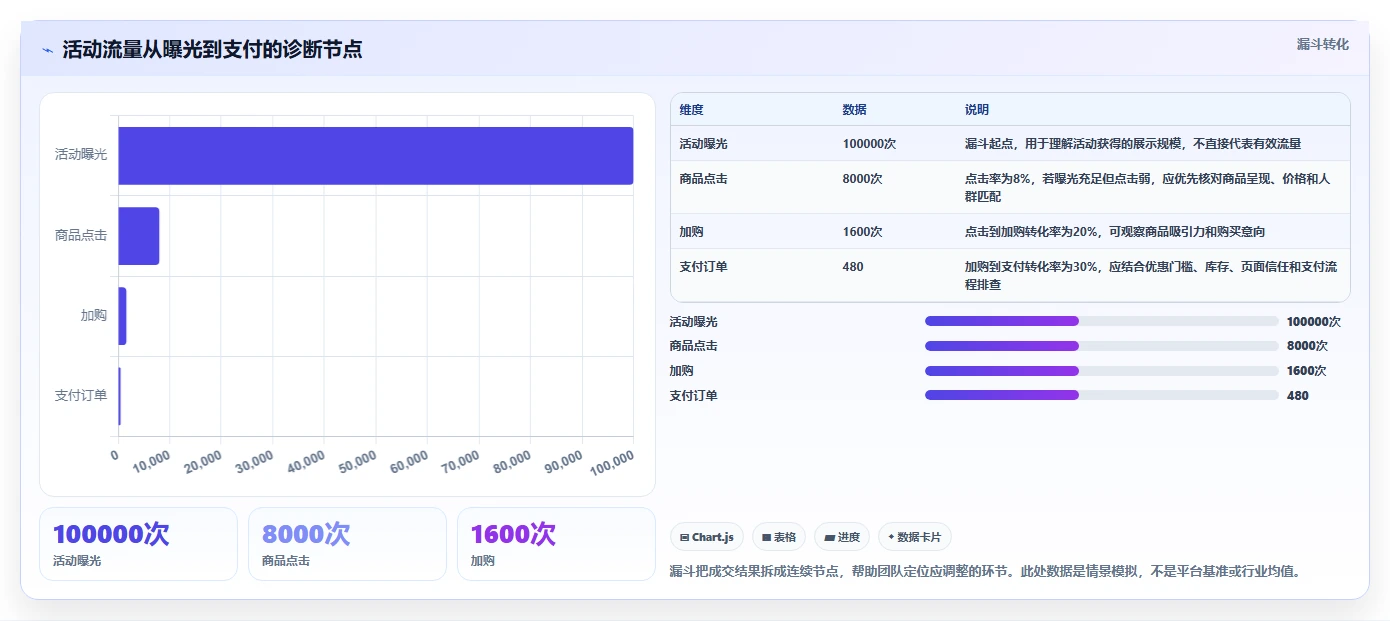Viewport: 1390px width, 621px height.
Task: Click the description starting 点击率为8% in the table
Action: (1148, 188)
